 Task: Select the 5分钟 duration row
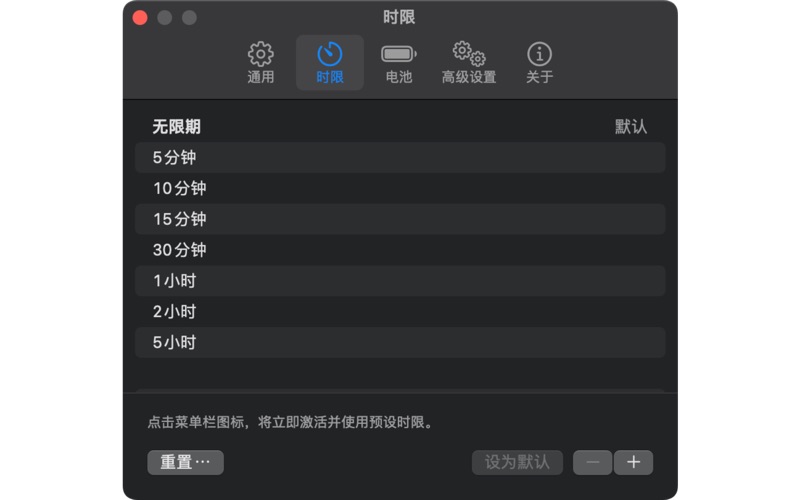click(x=400, y=157)
